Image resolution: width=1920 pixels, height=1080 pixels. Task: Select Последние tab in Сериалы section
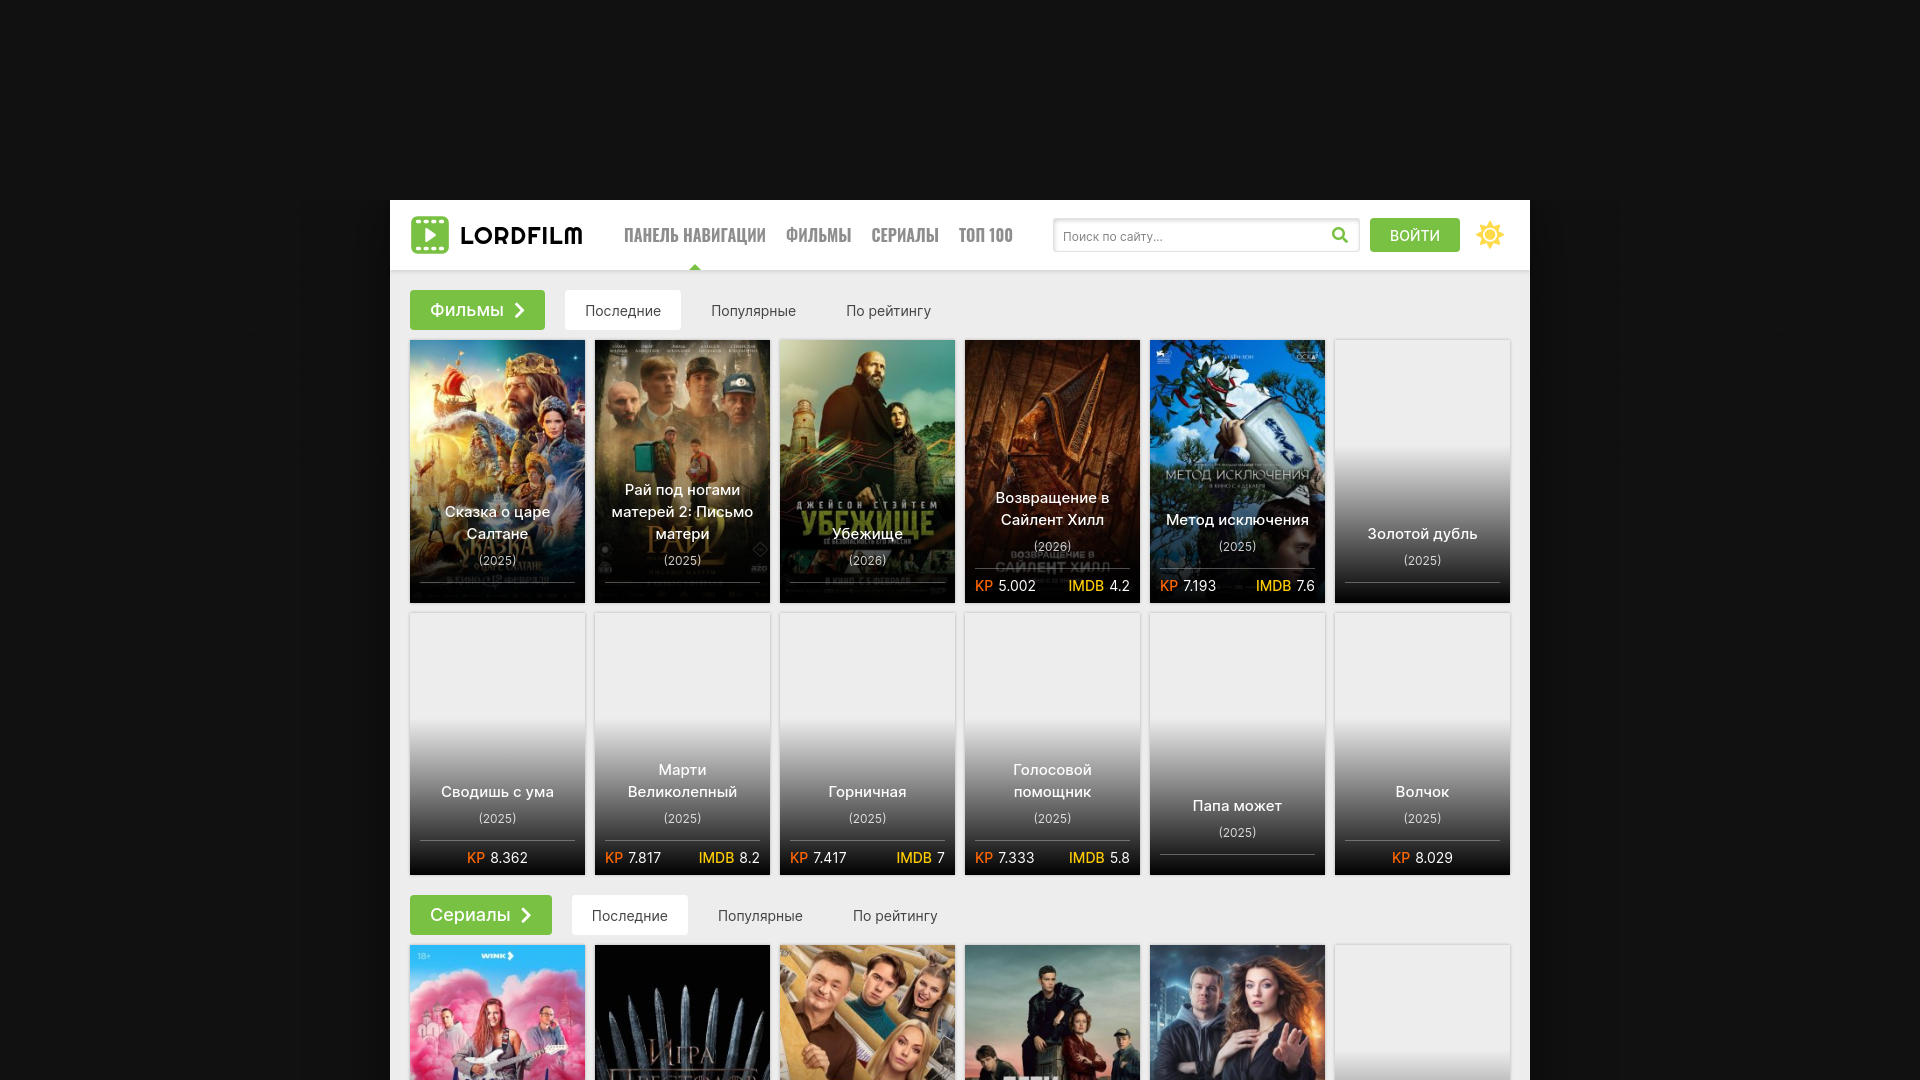coord(630,915)
